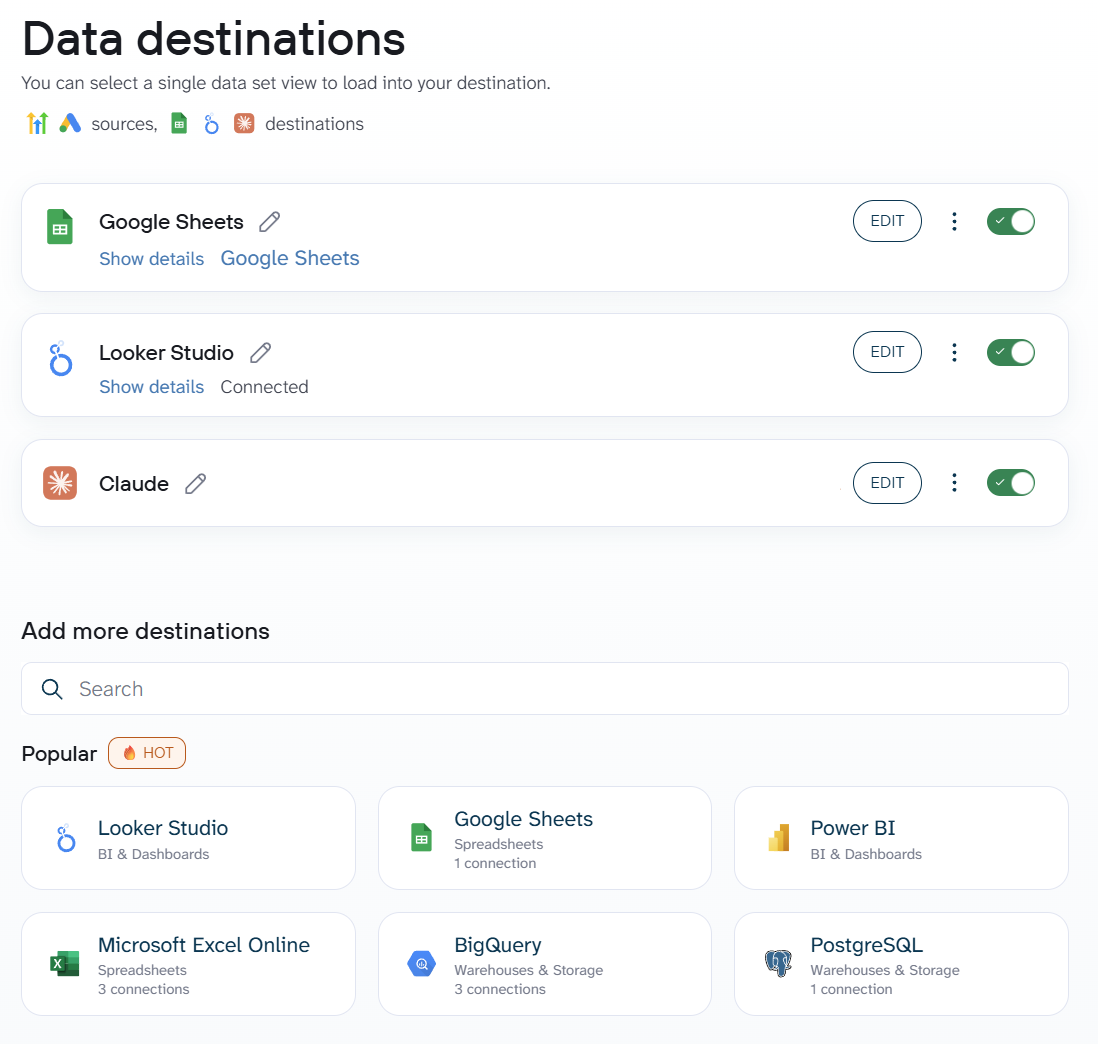This screenshot has width=1098, height=1044.
Task: Click the PostgreSQL elephant icon
Action: (x=778, y=963)
